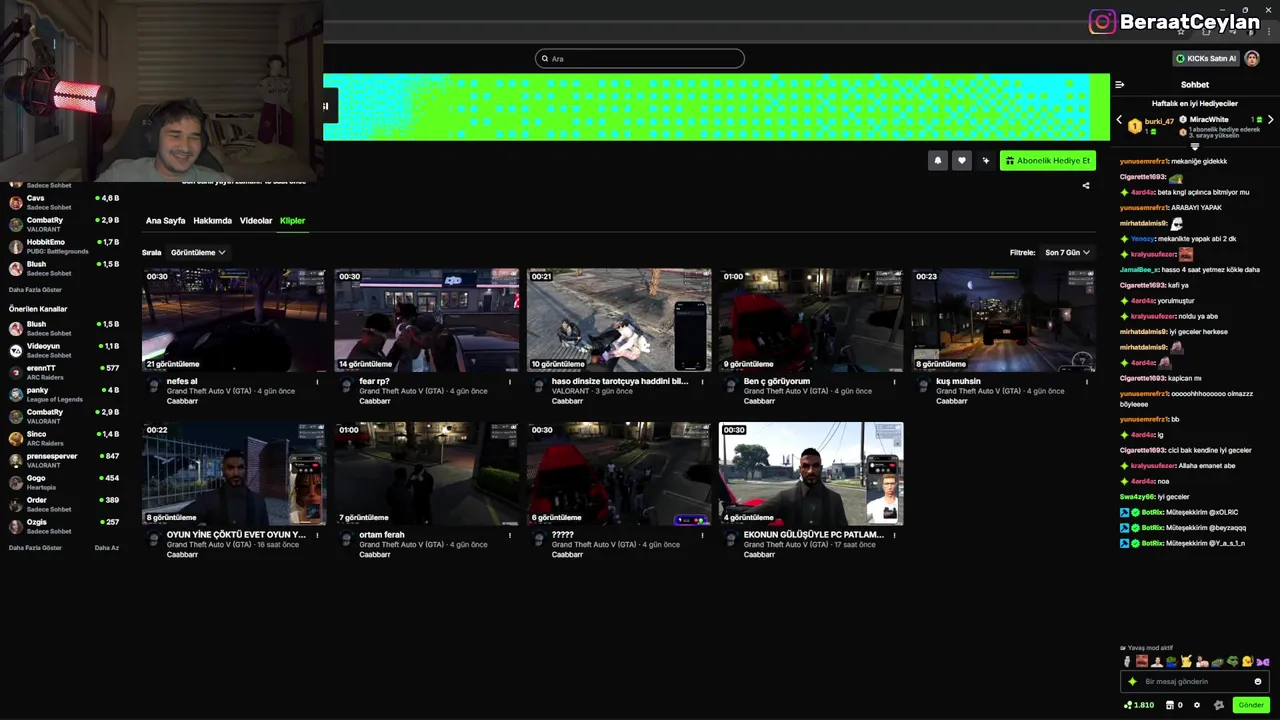This screenshot has height=720, width=1280.
Task: Click 'ortam ferah' clip title
Action: pyautogui.click(x=382, y=535)
